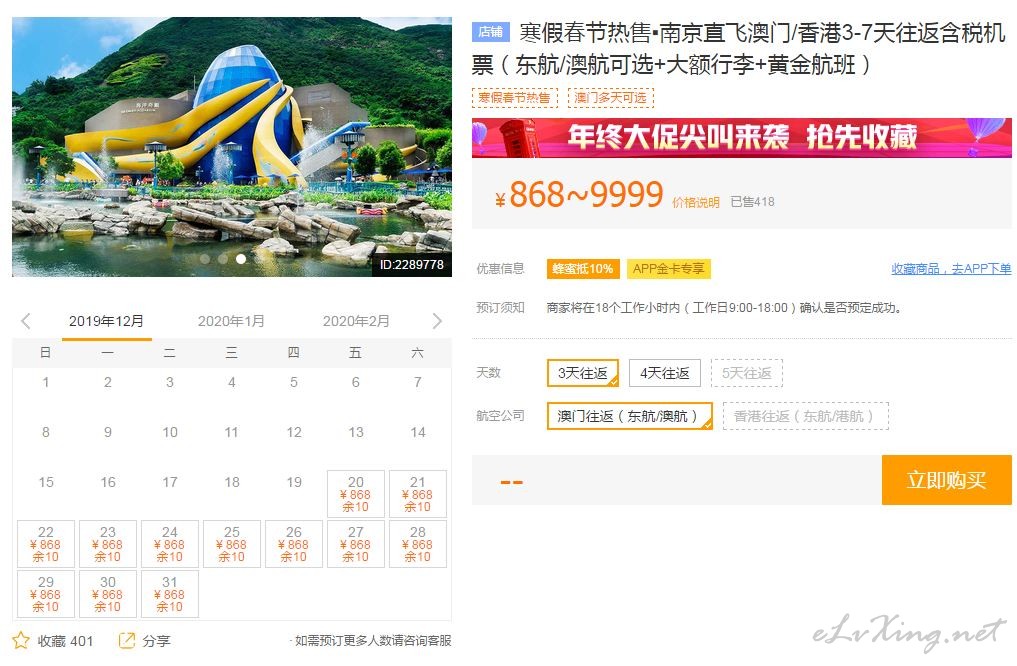Go to previous month with left arrow
Viewport: 1017px width, 666px height.
[x=26, y=321]
